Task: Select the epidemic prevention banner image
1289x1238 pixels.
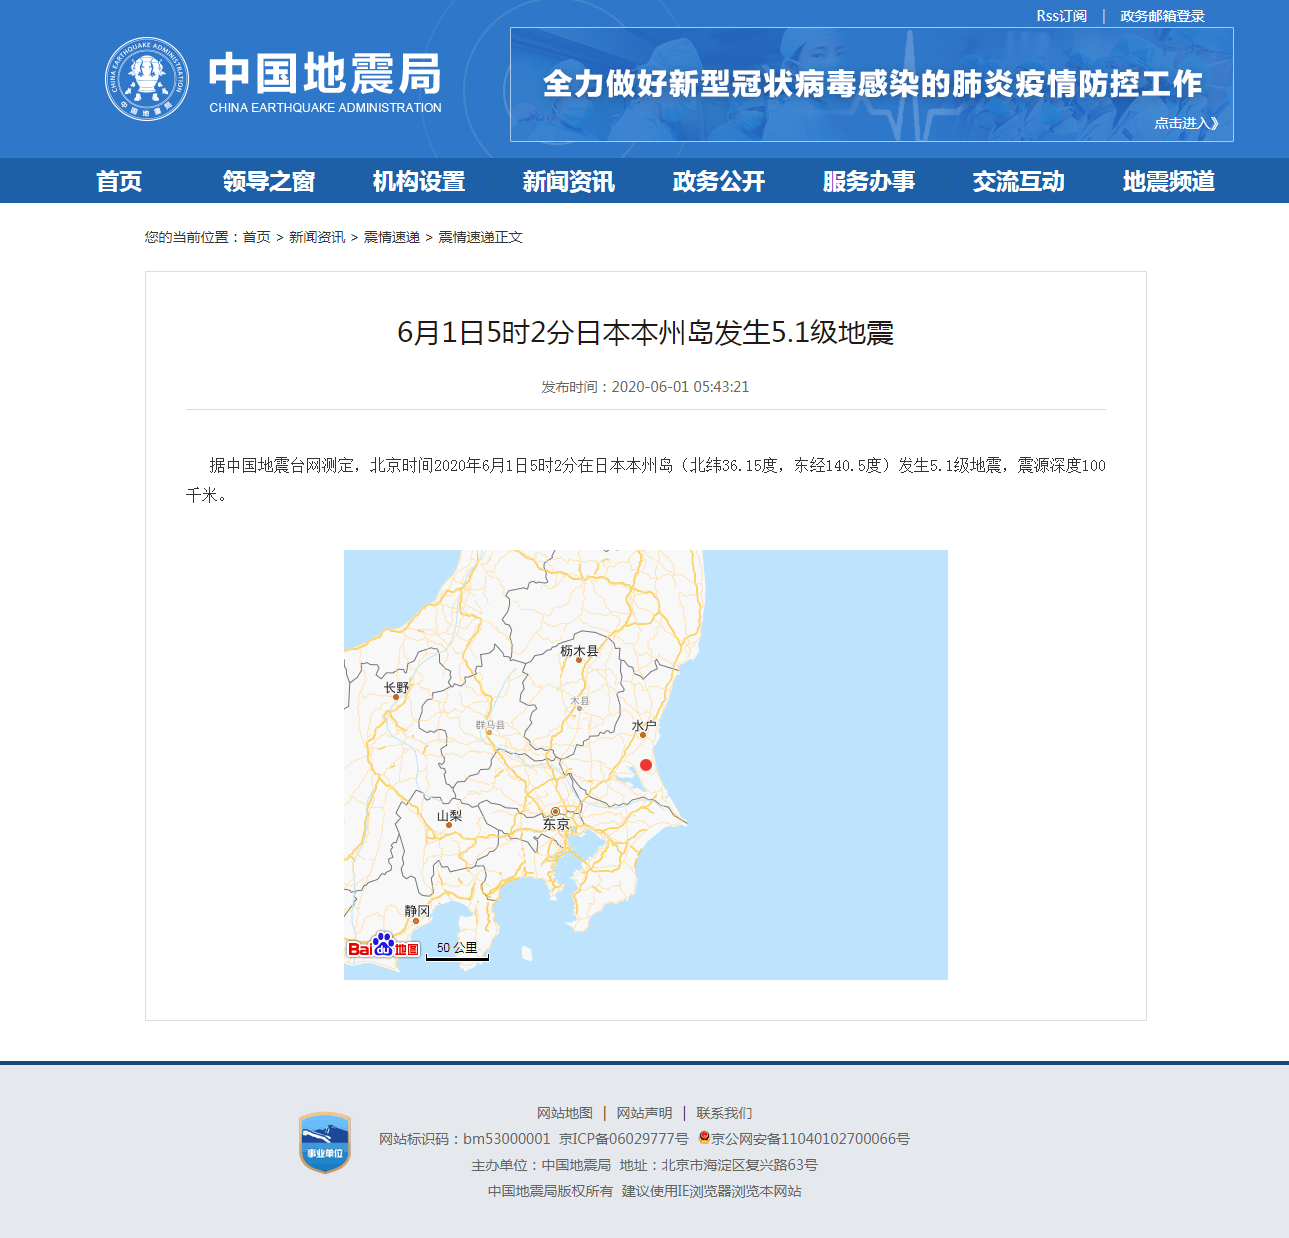Action: [x=871, y=84]
